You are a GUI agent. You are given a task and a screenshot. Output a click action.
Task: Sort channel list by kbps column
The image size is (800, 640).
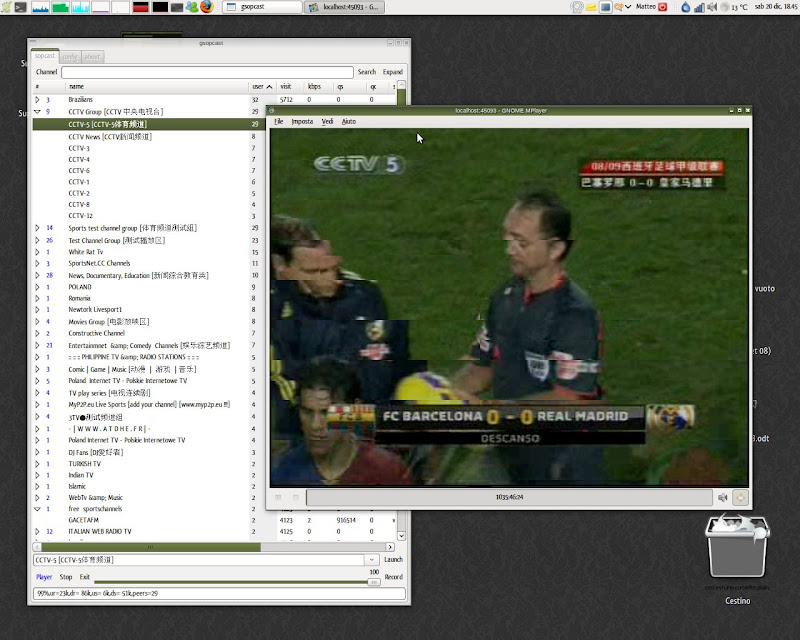pyautogui.click(x=316, y=87)
